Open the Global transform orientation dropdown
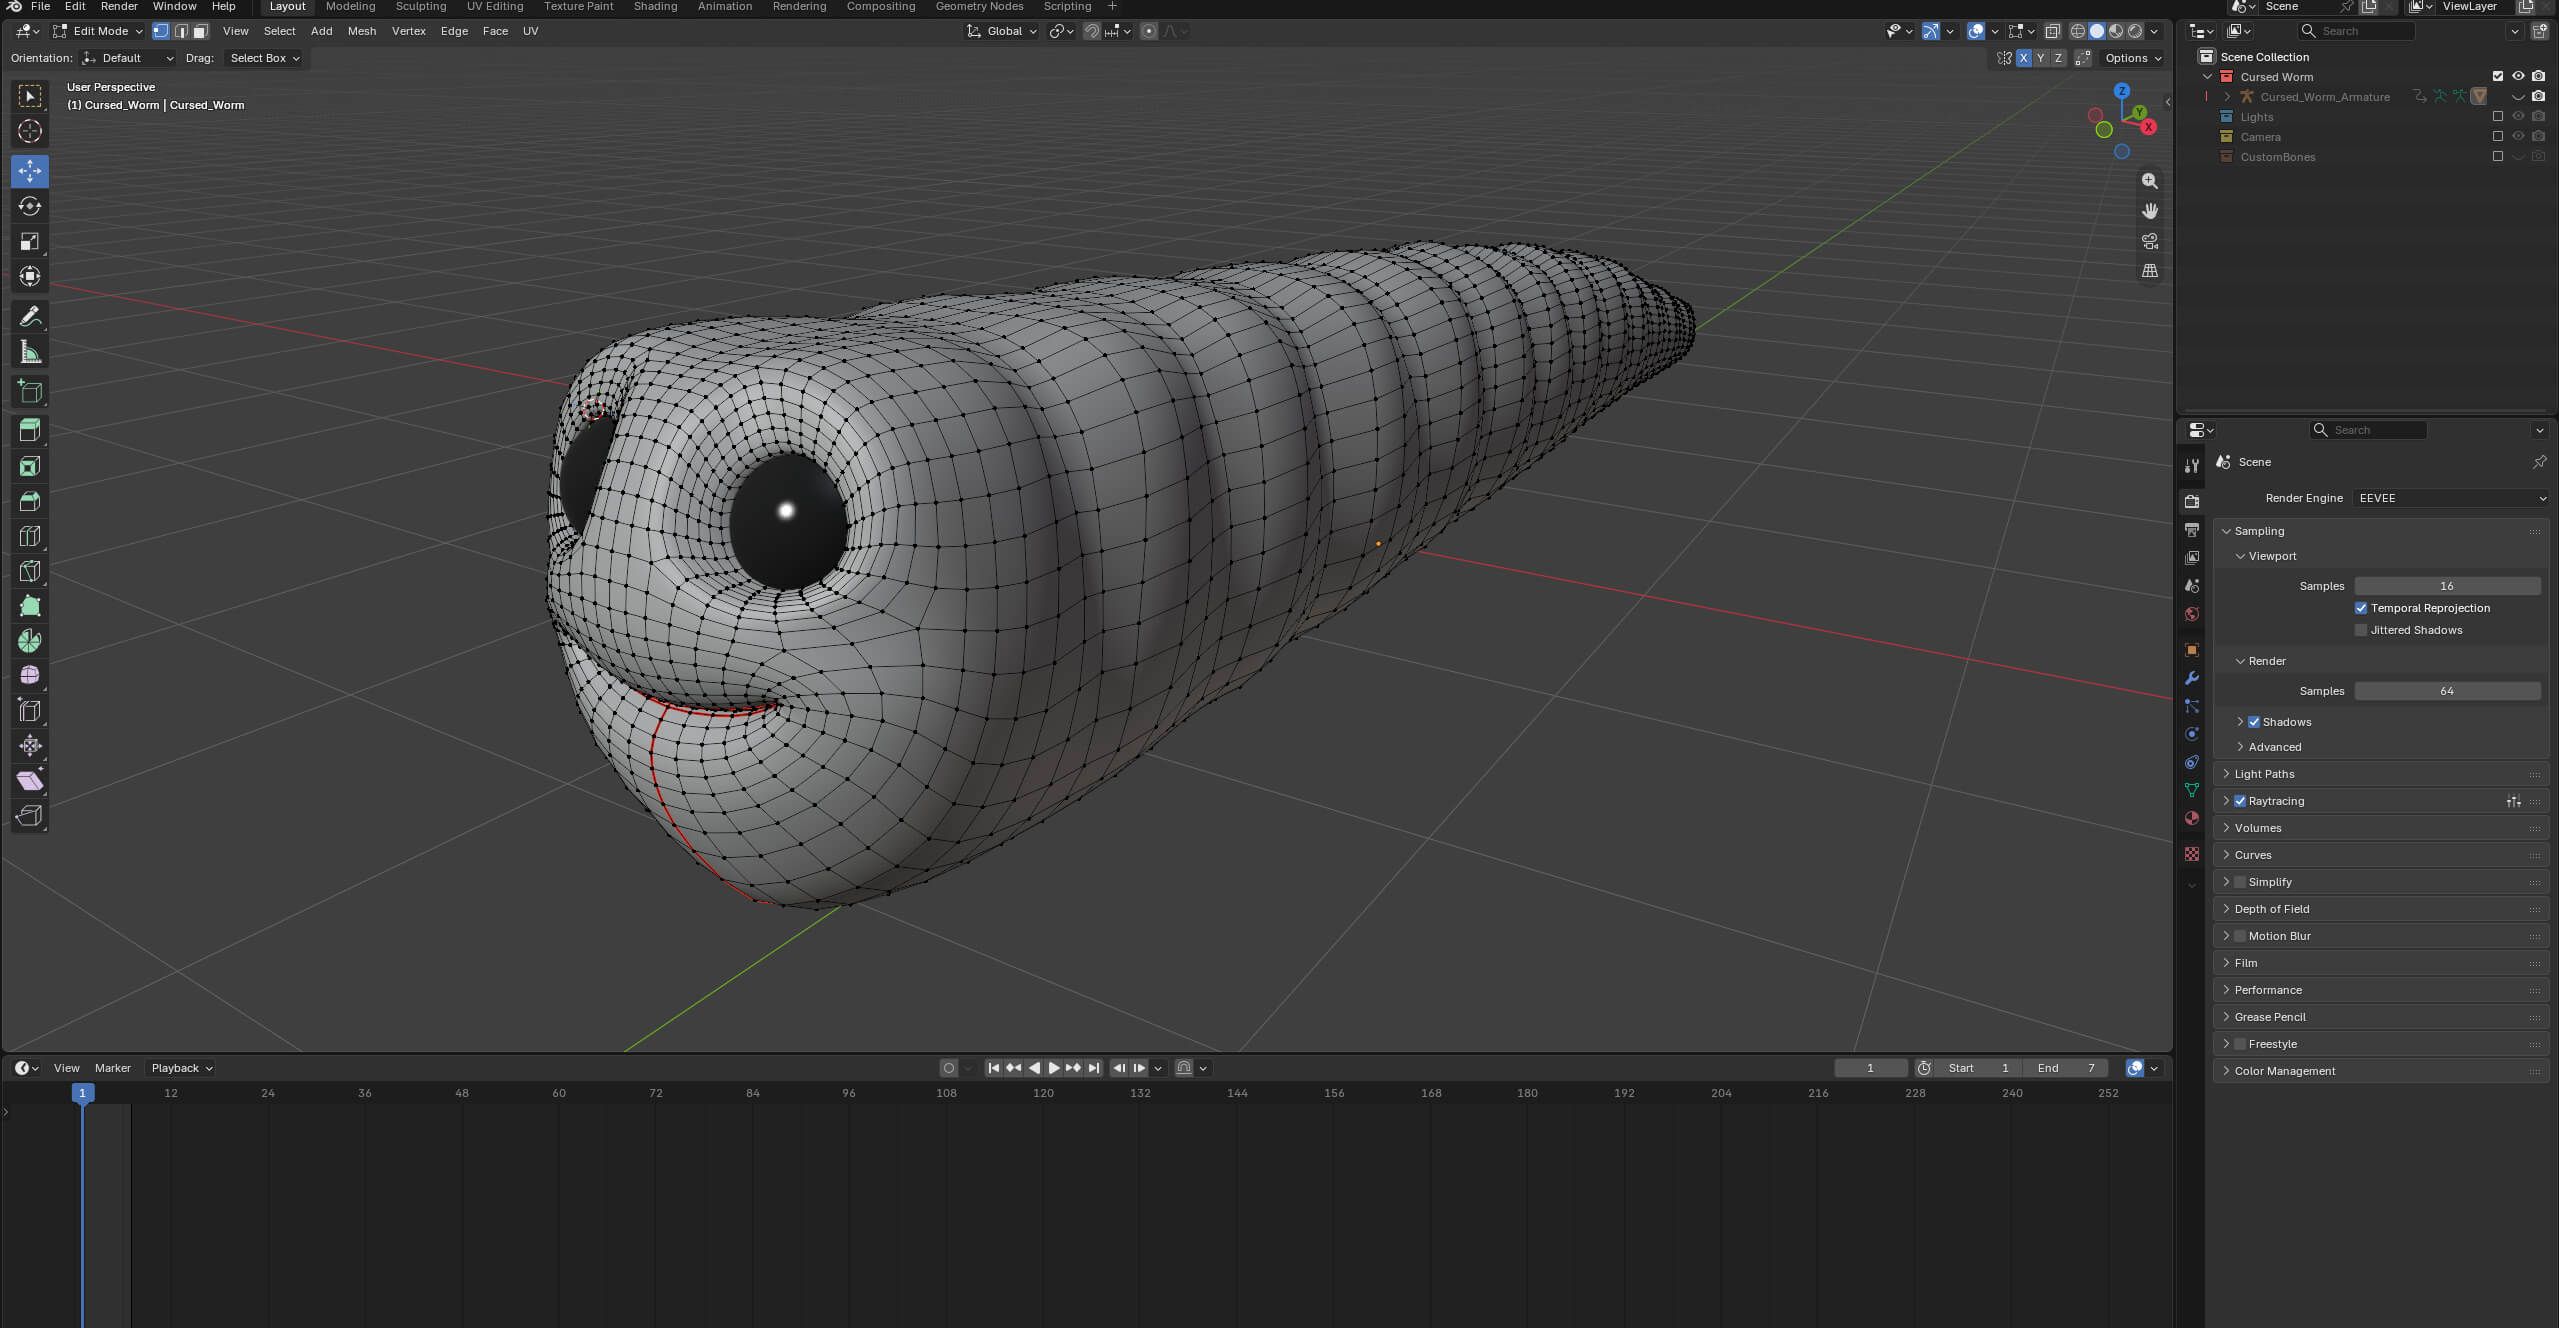The height and width of the screenshot is (1328, 2559). click(1002, 31)
